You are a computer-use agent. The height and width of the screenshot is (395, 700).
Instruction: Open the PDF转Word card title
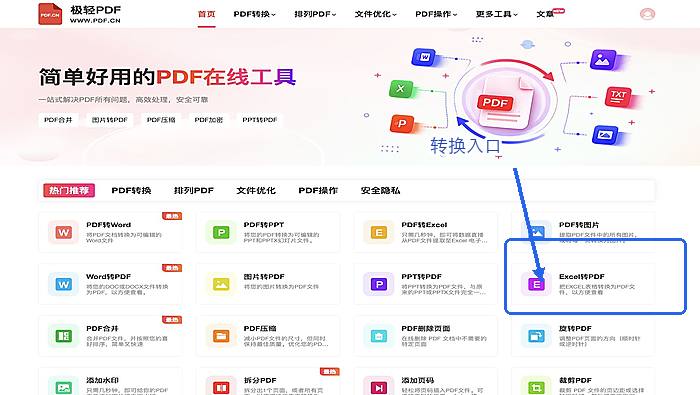pos(108,225)
